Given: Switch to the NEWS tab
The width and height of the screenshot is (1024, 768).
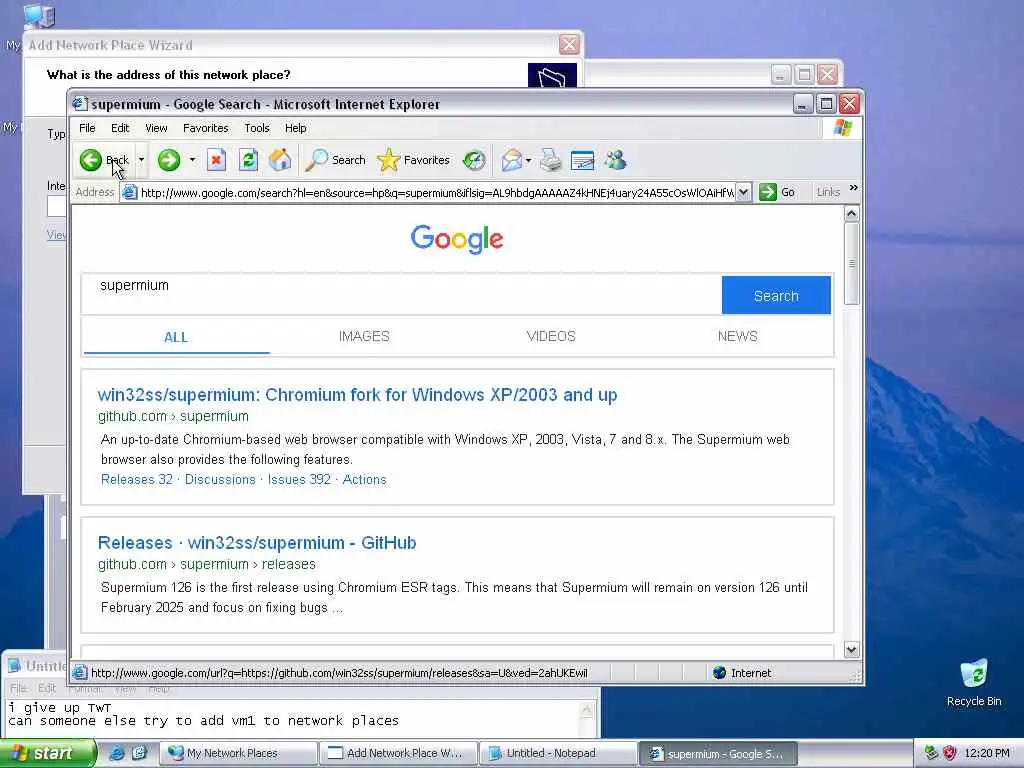Looking at the screenshot, I should pyautogui.click(x=737, y=336).
